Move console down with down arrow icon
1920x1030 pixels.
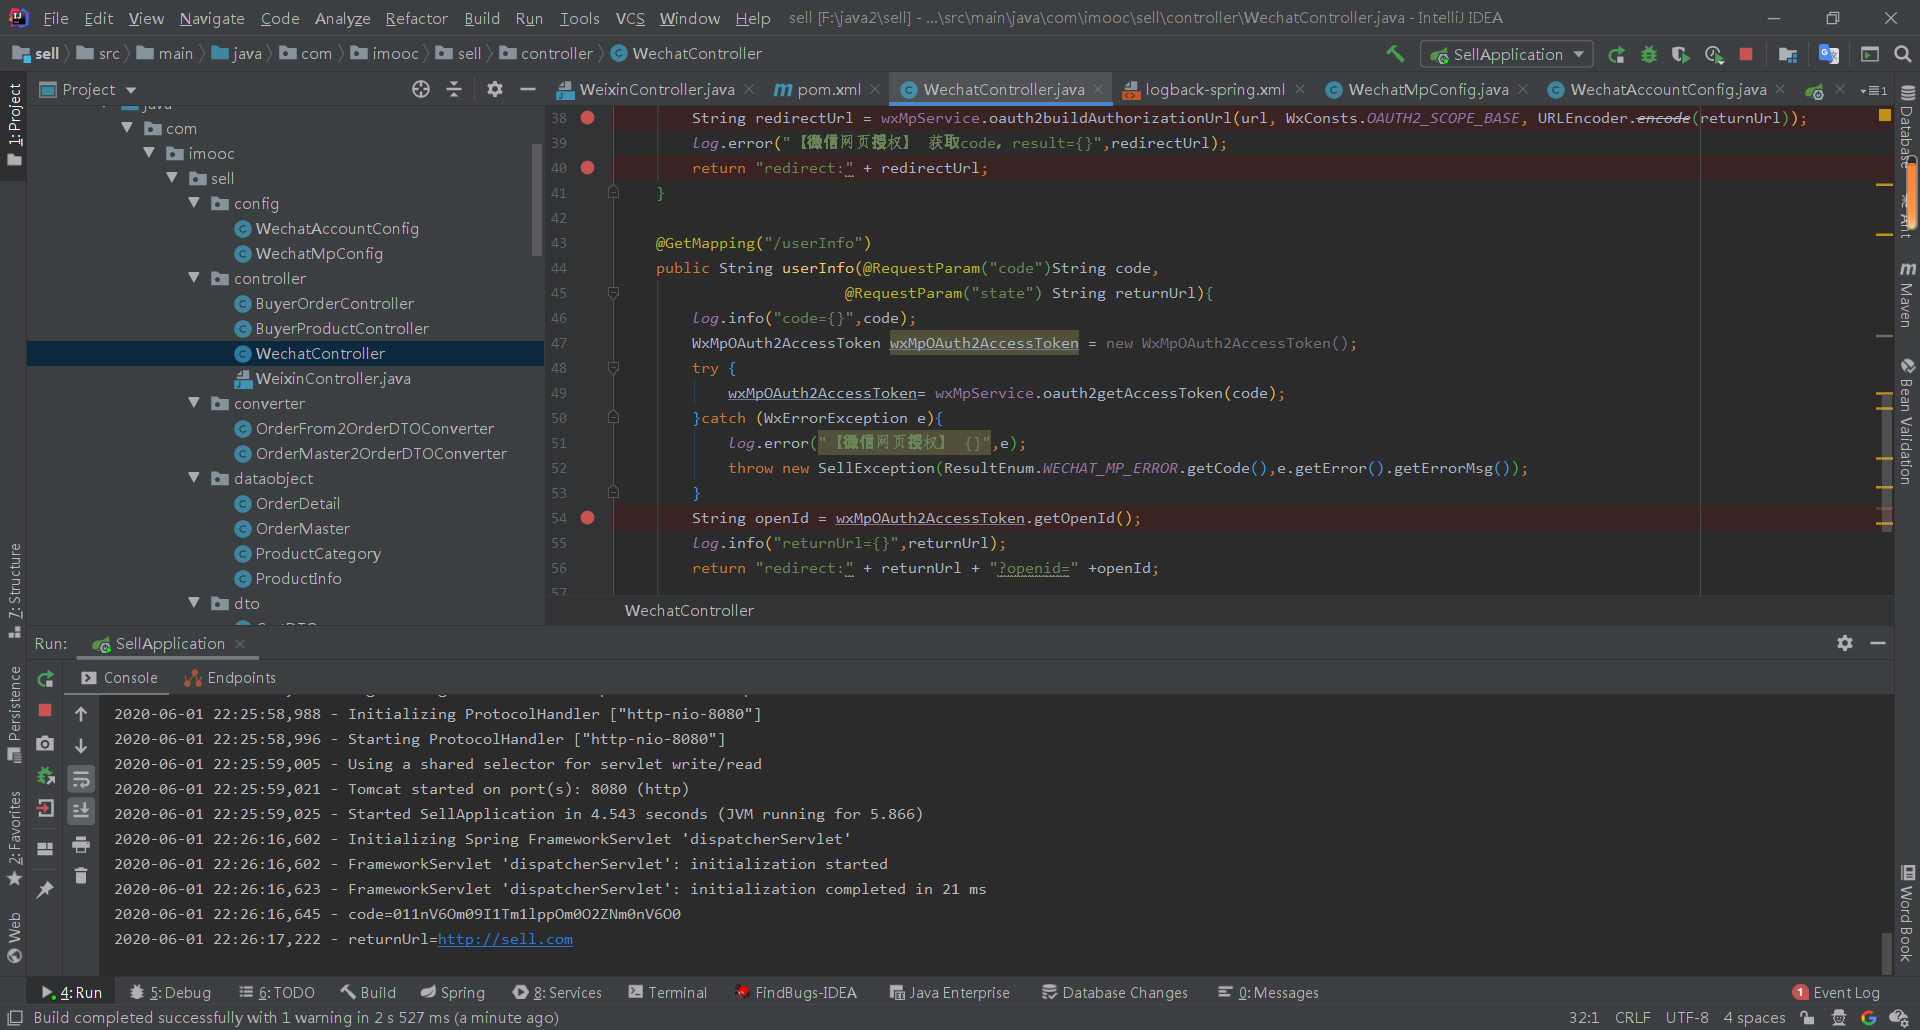(81, 746)
